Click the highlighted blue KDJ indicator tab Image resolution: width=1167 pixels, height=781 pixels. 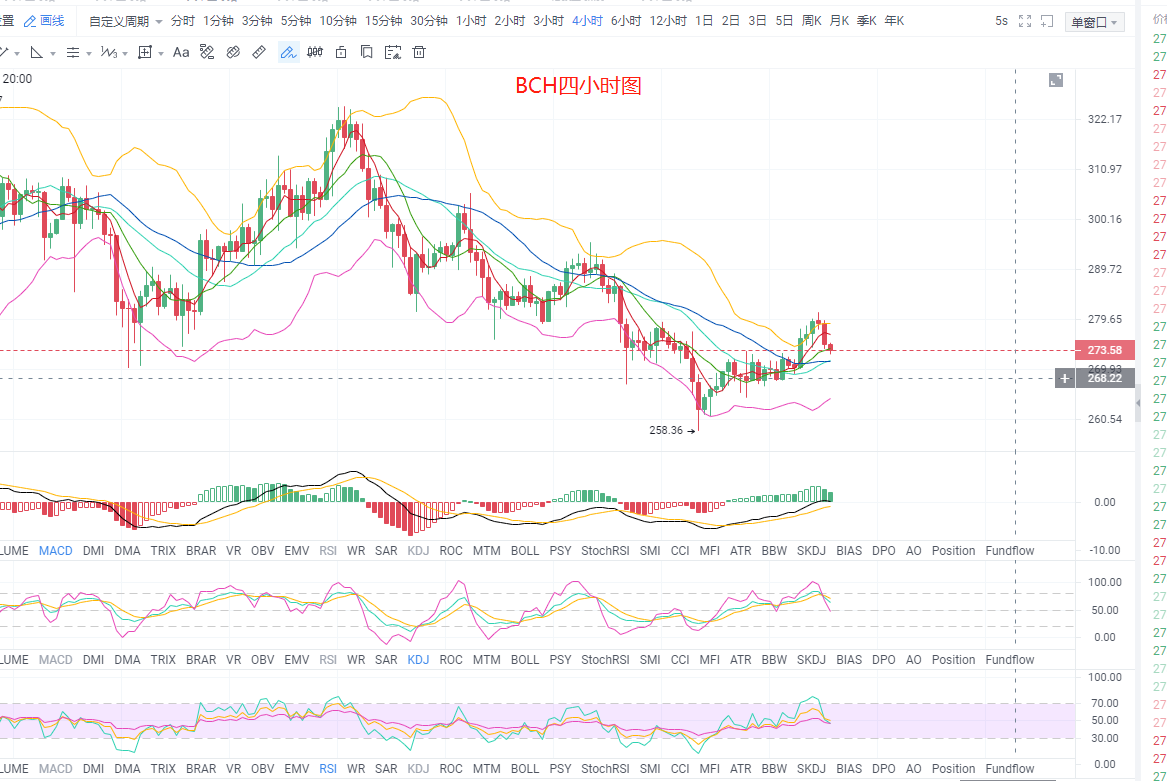[x=417, y=659]
